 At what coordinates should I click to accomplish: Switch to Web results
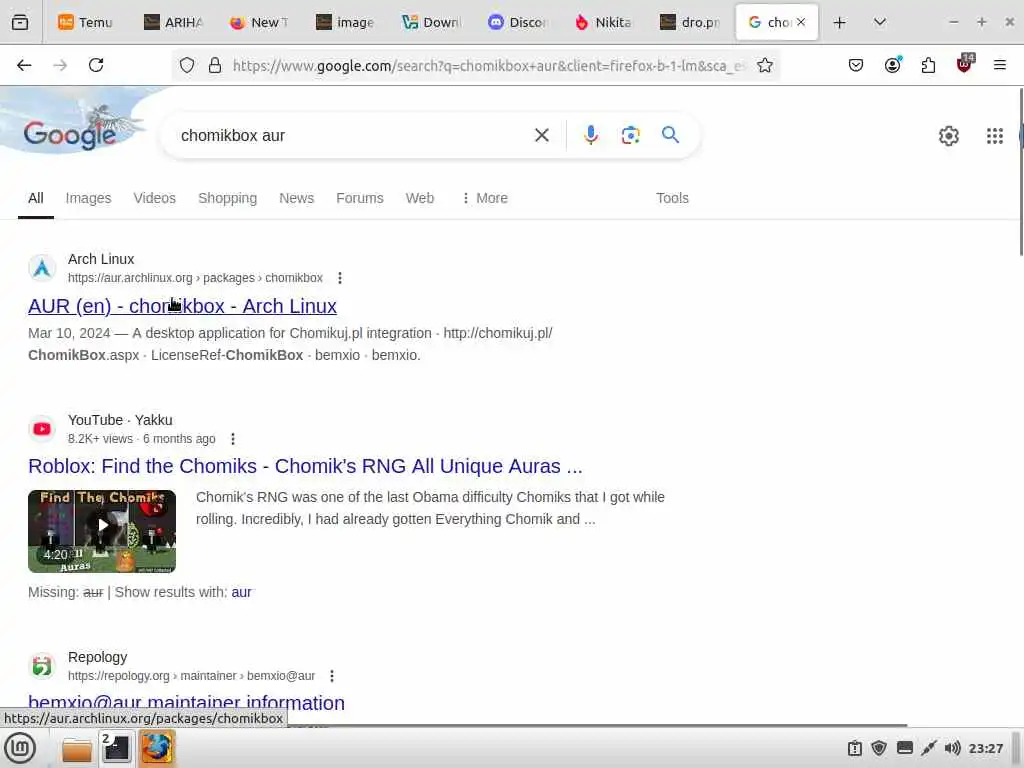(x=419, y=198)
